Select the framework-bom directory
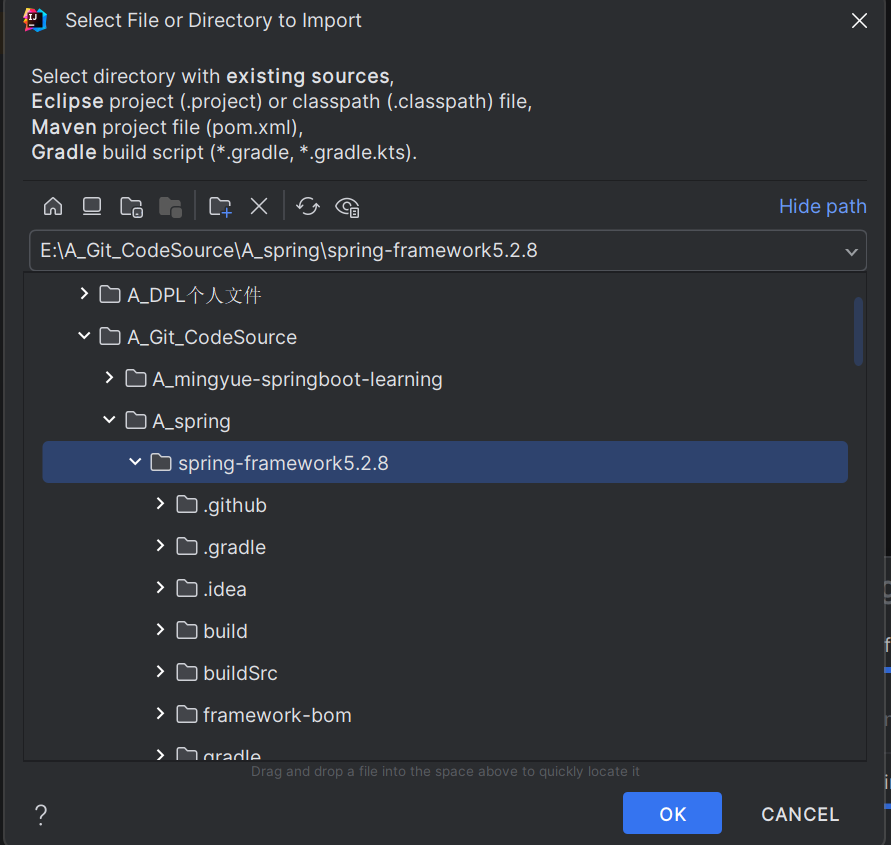The width and height of the screenshot is (891, 845). point(445,715)
